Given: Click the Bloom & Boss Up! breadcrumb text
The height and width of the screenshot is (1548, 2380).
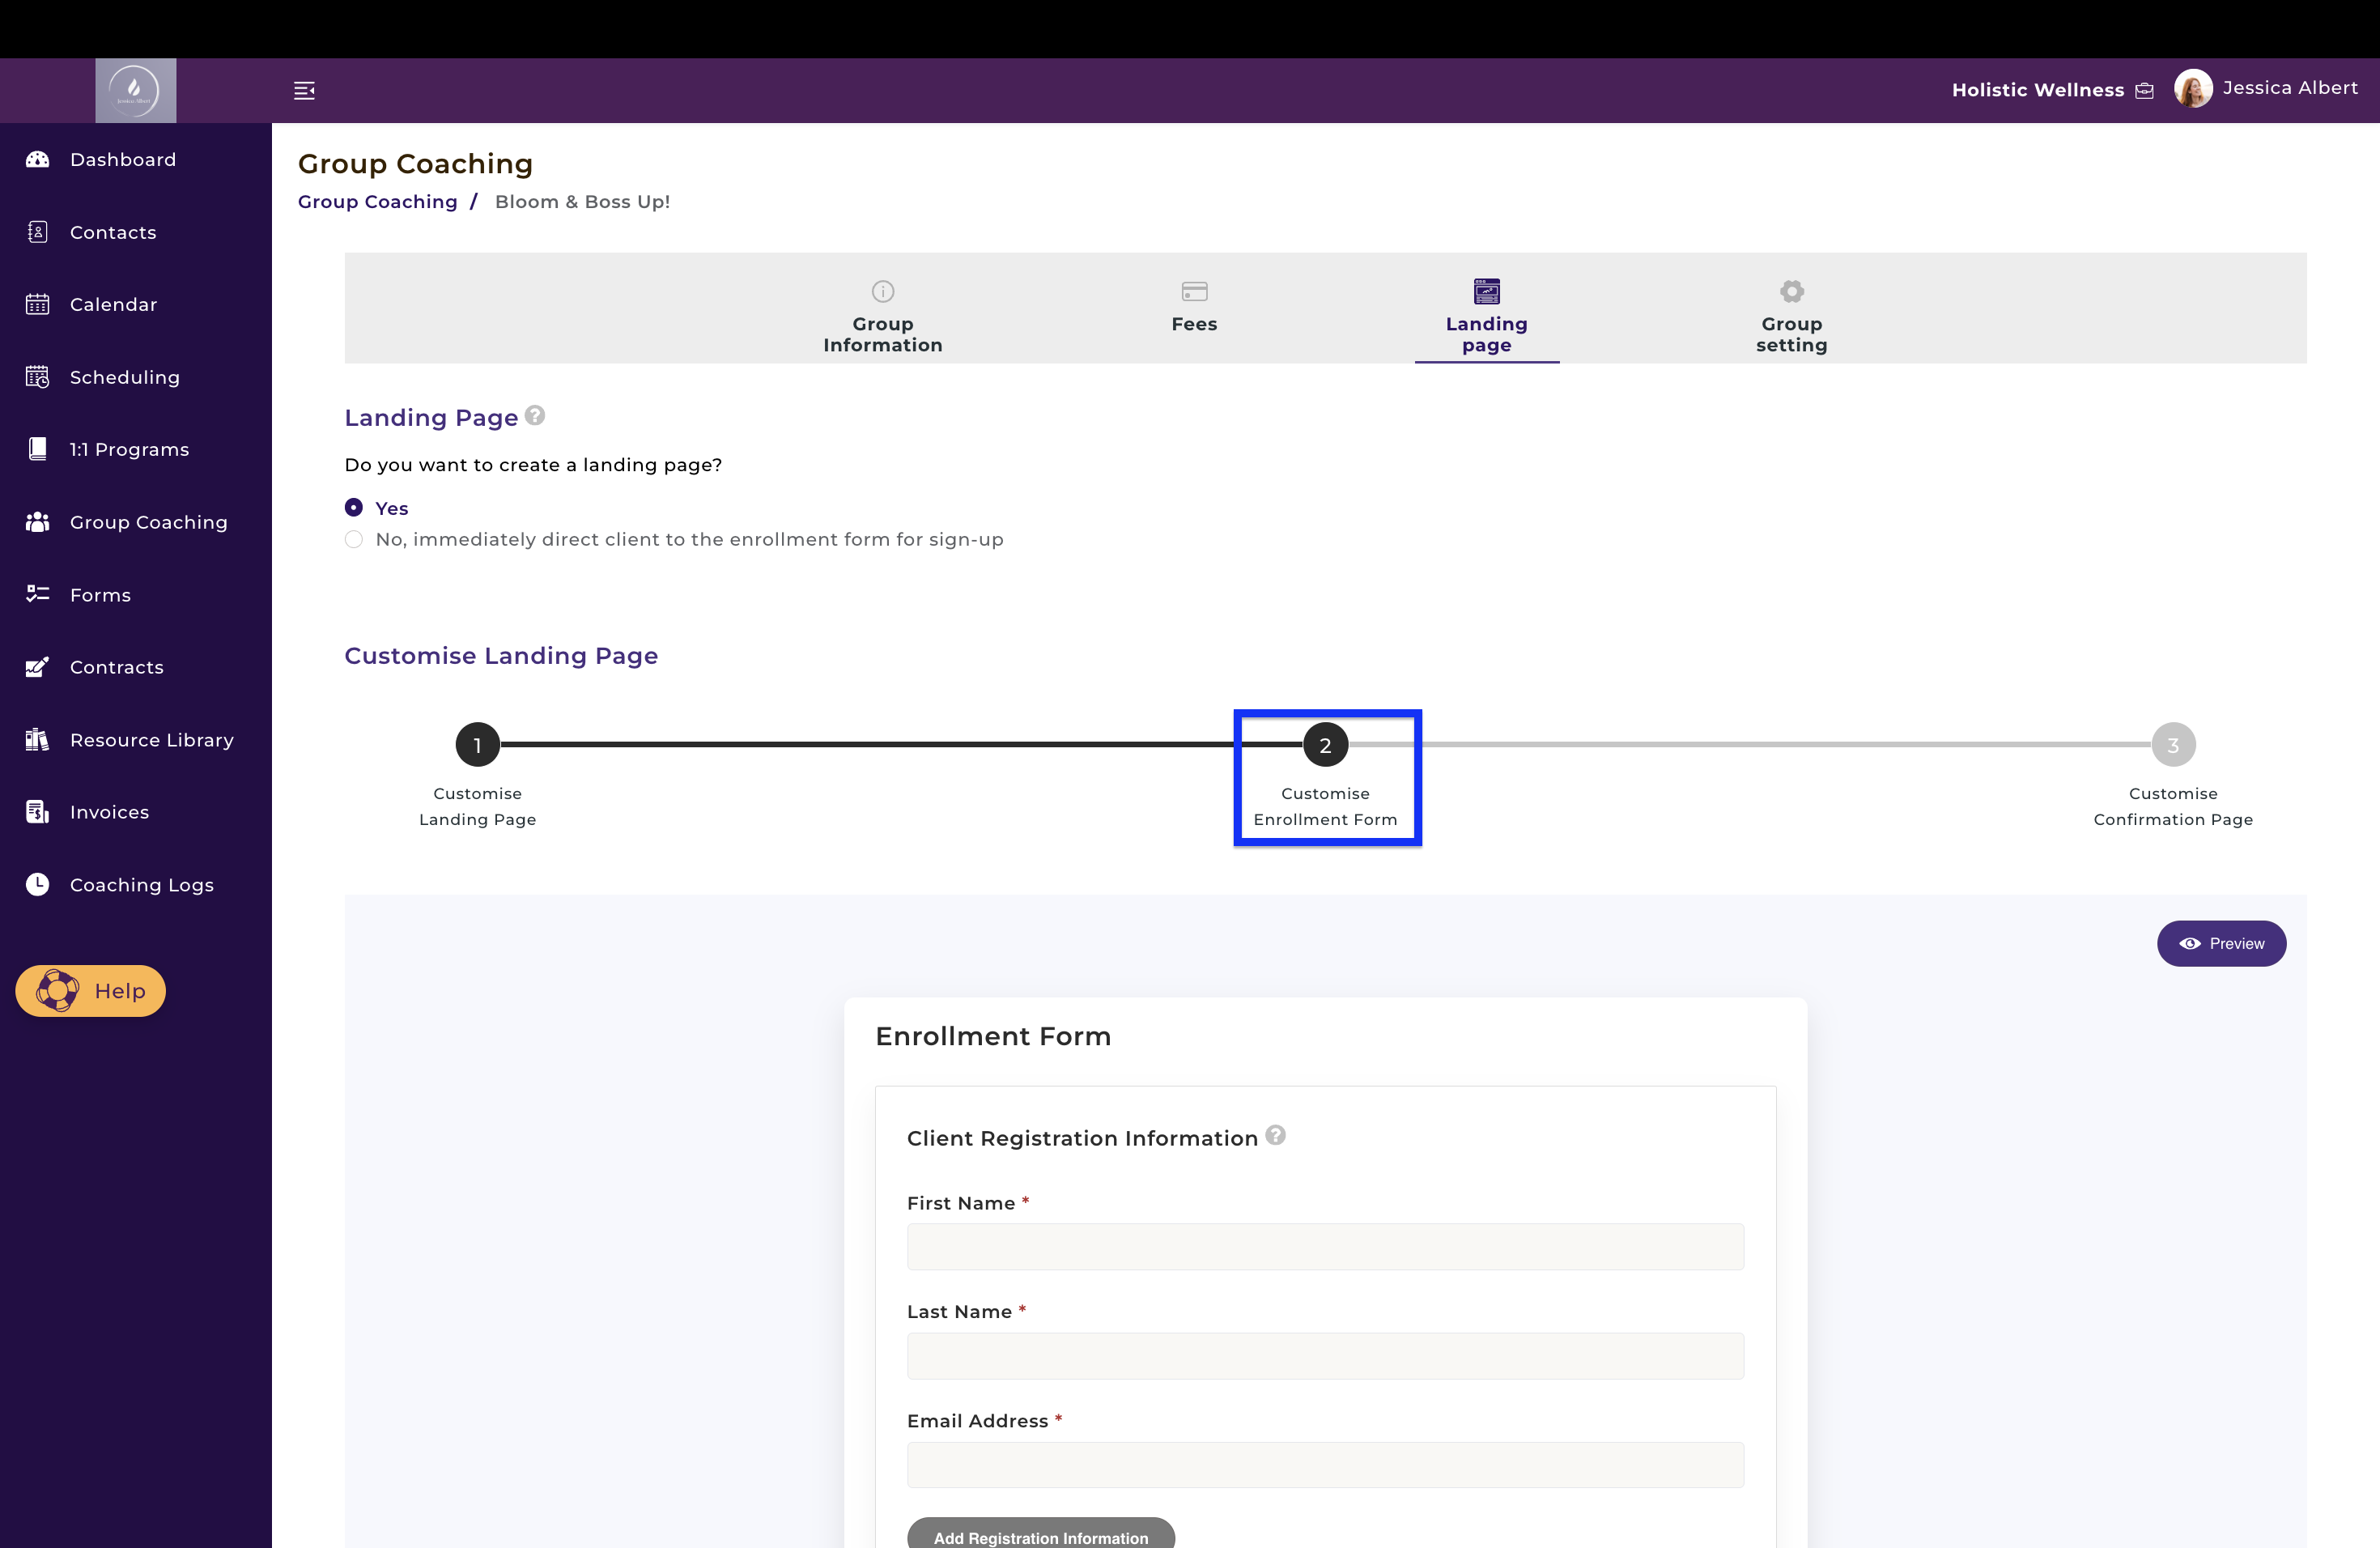Looking at the screenshot, I should pyautogui.click(x=582, y=201).
